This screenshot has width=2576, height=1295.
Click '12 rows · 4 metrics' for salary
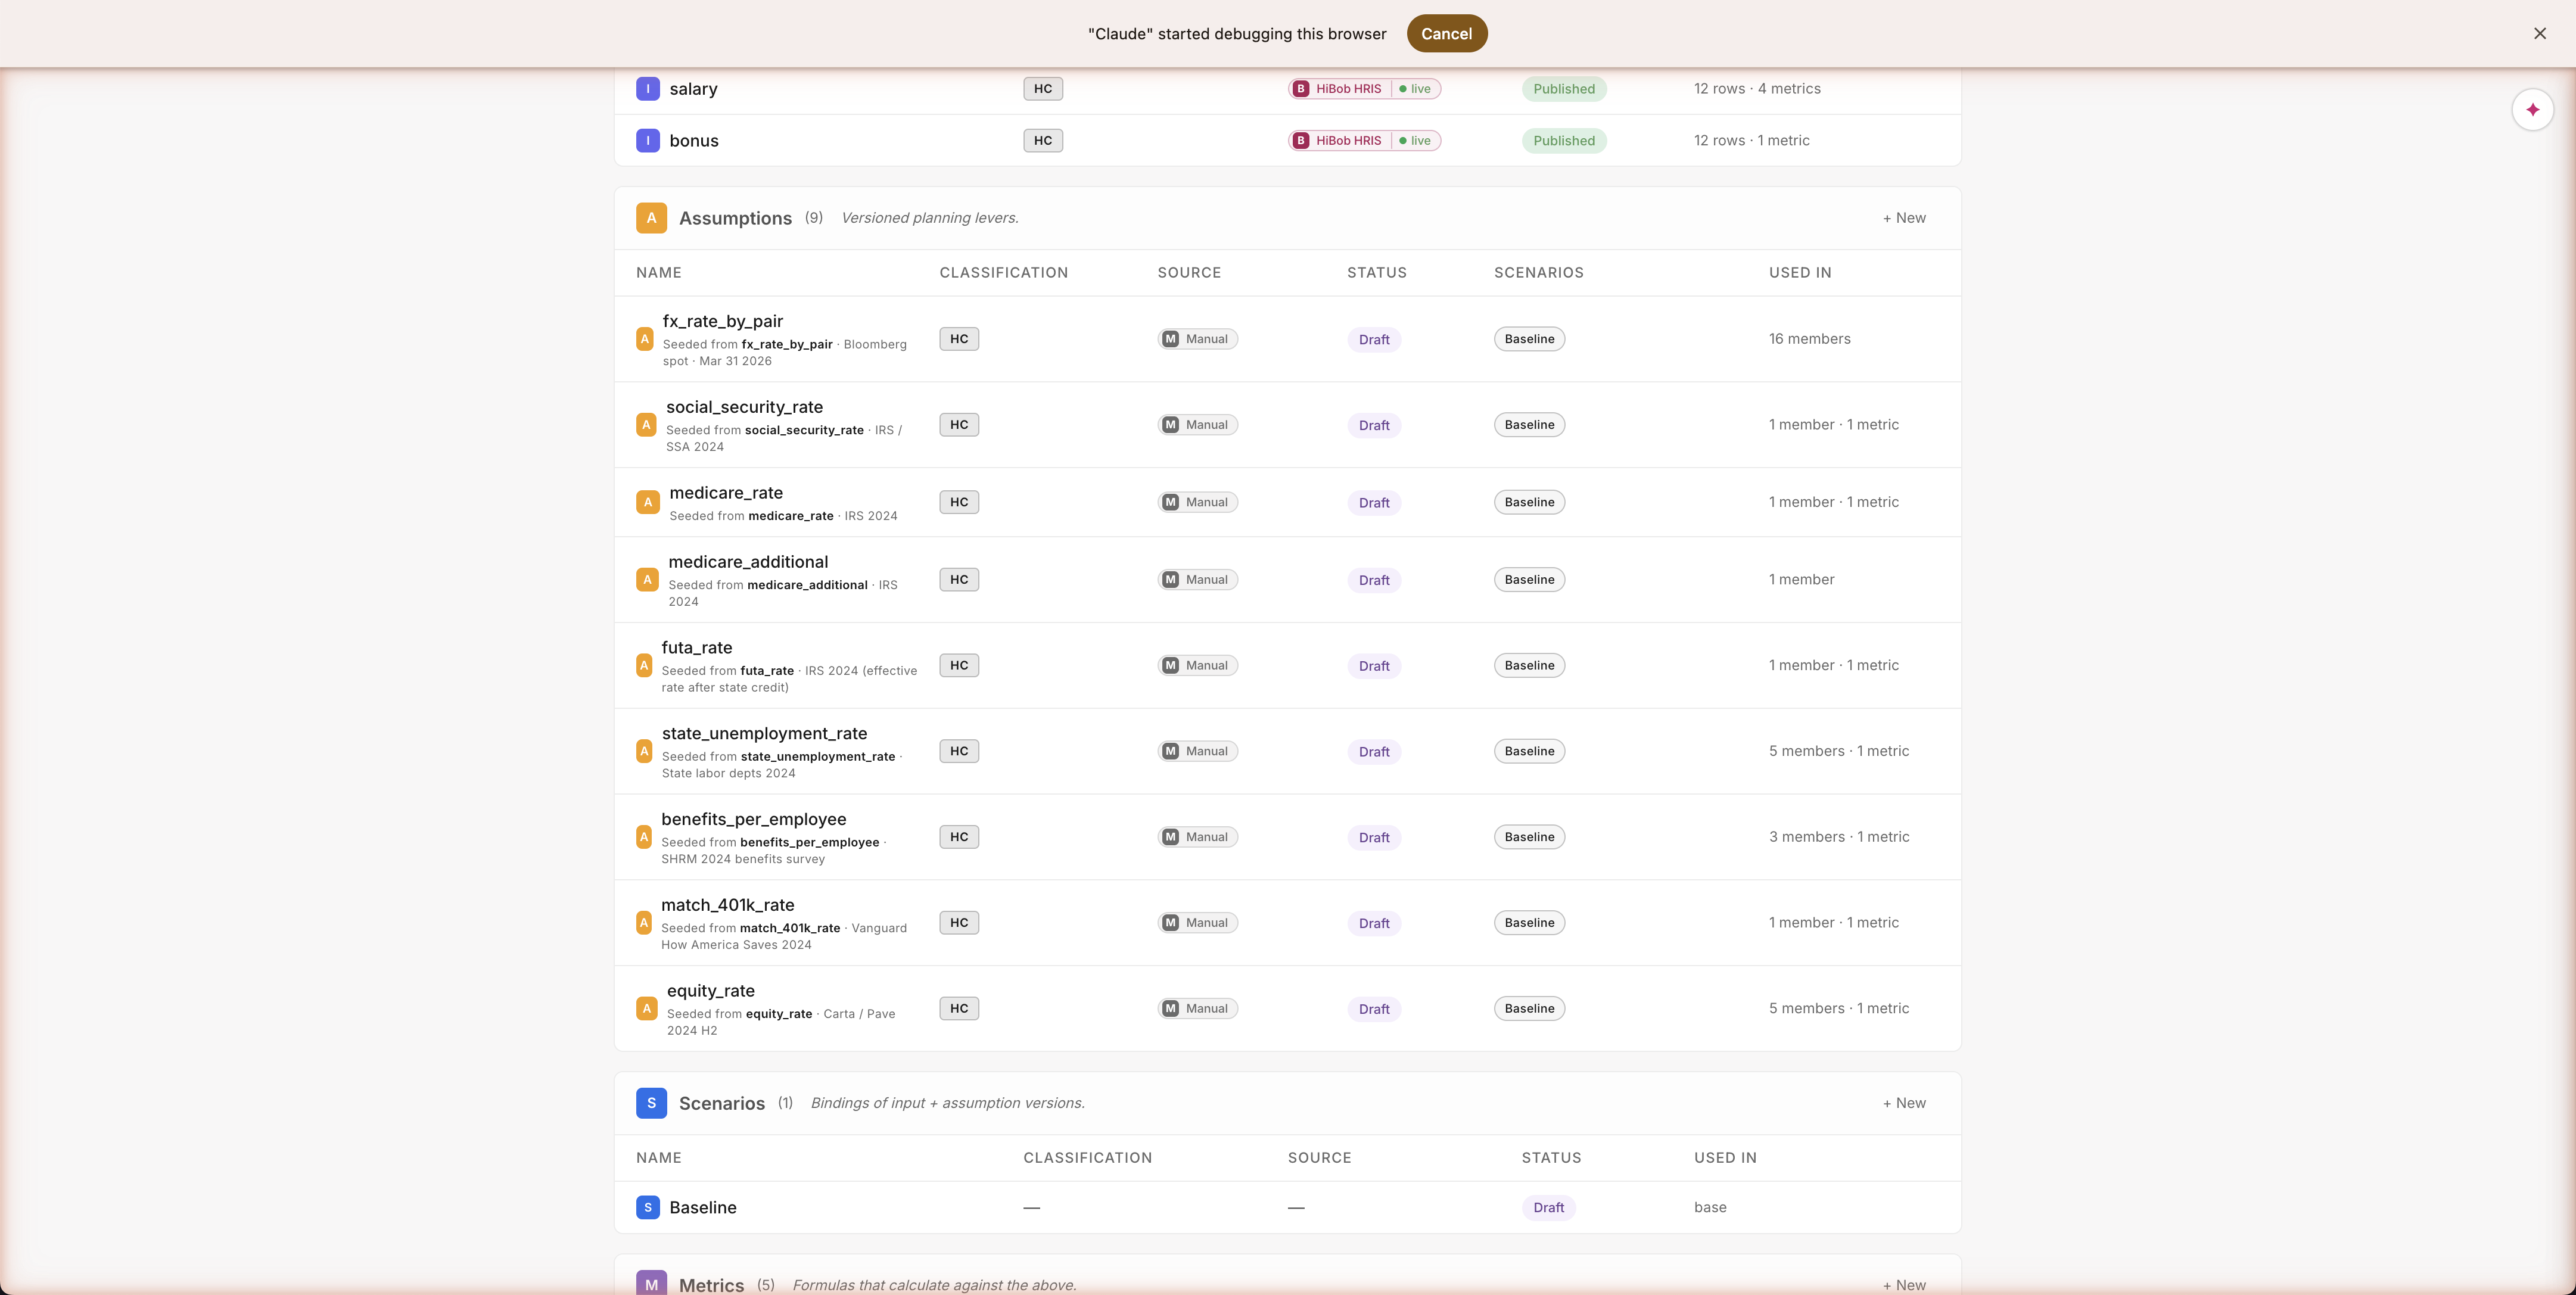(1757, 88)
